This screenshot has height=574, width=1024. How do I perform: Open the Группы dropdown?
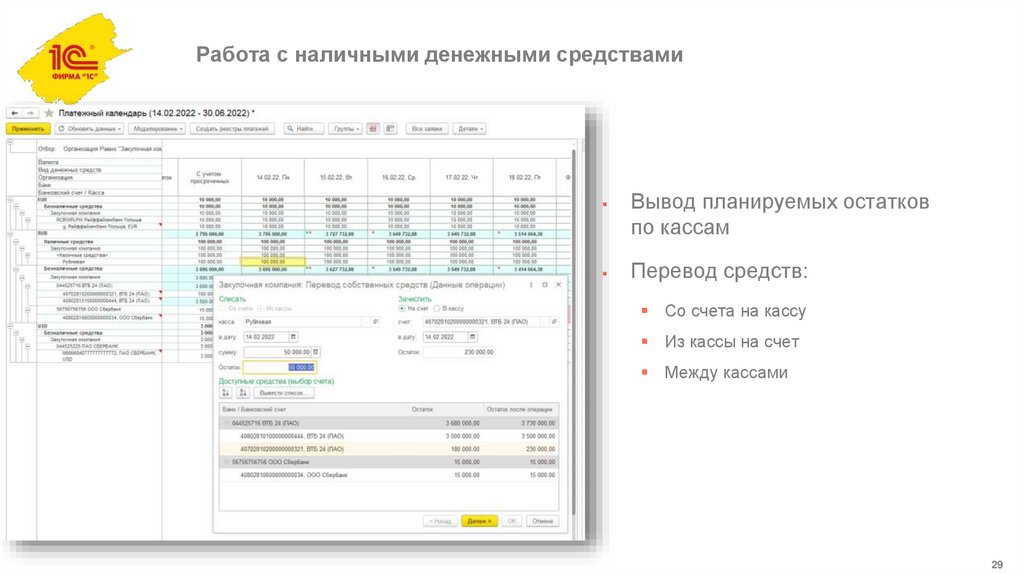click(x=345, y=129)
